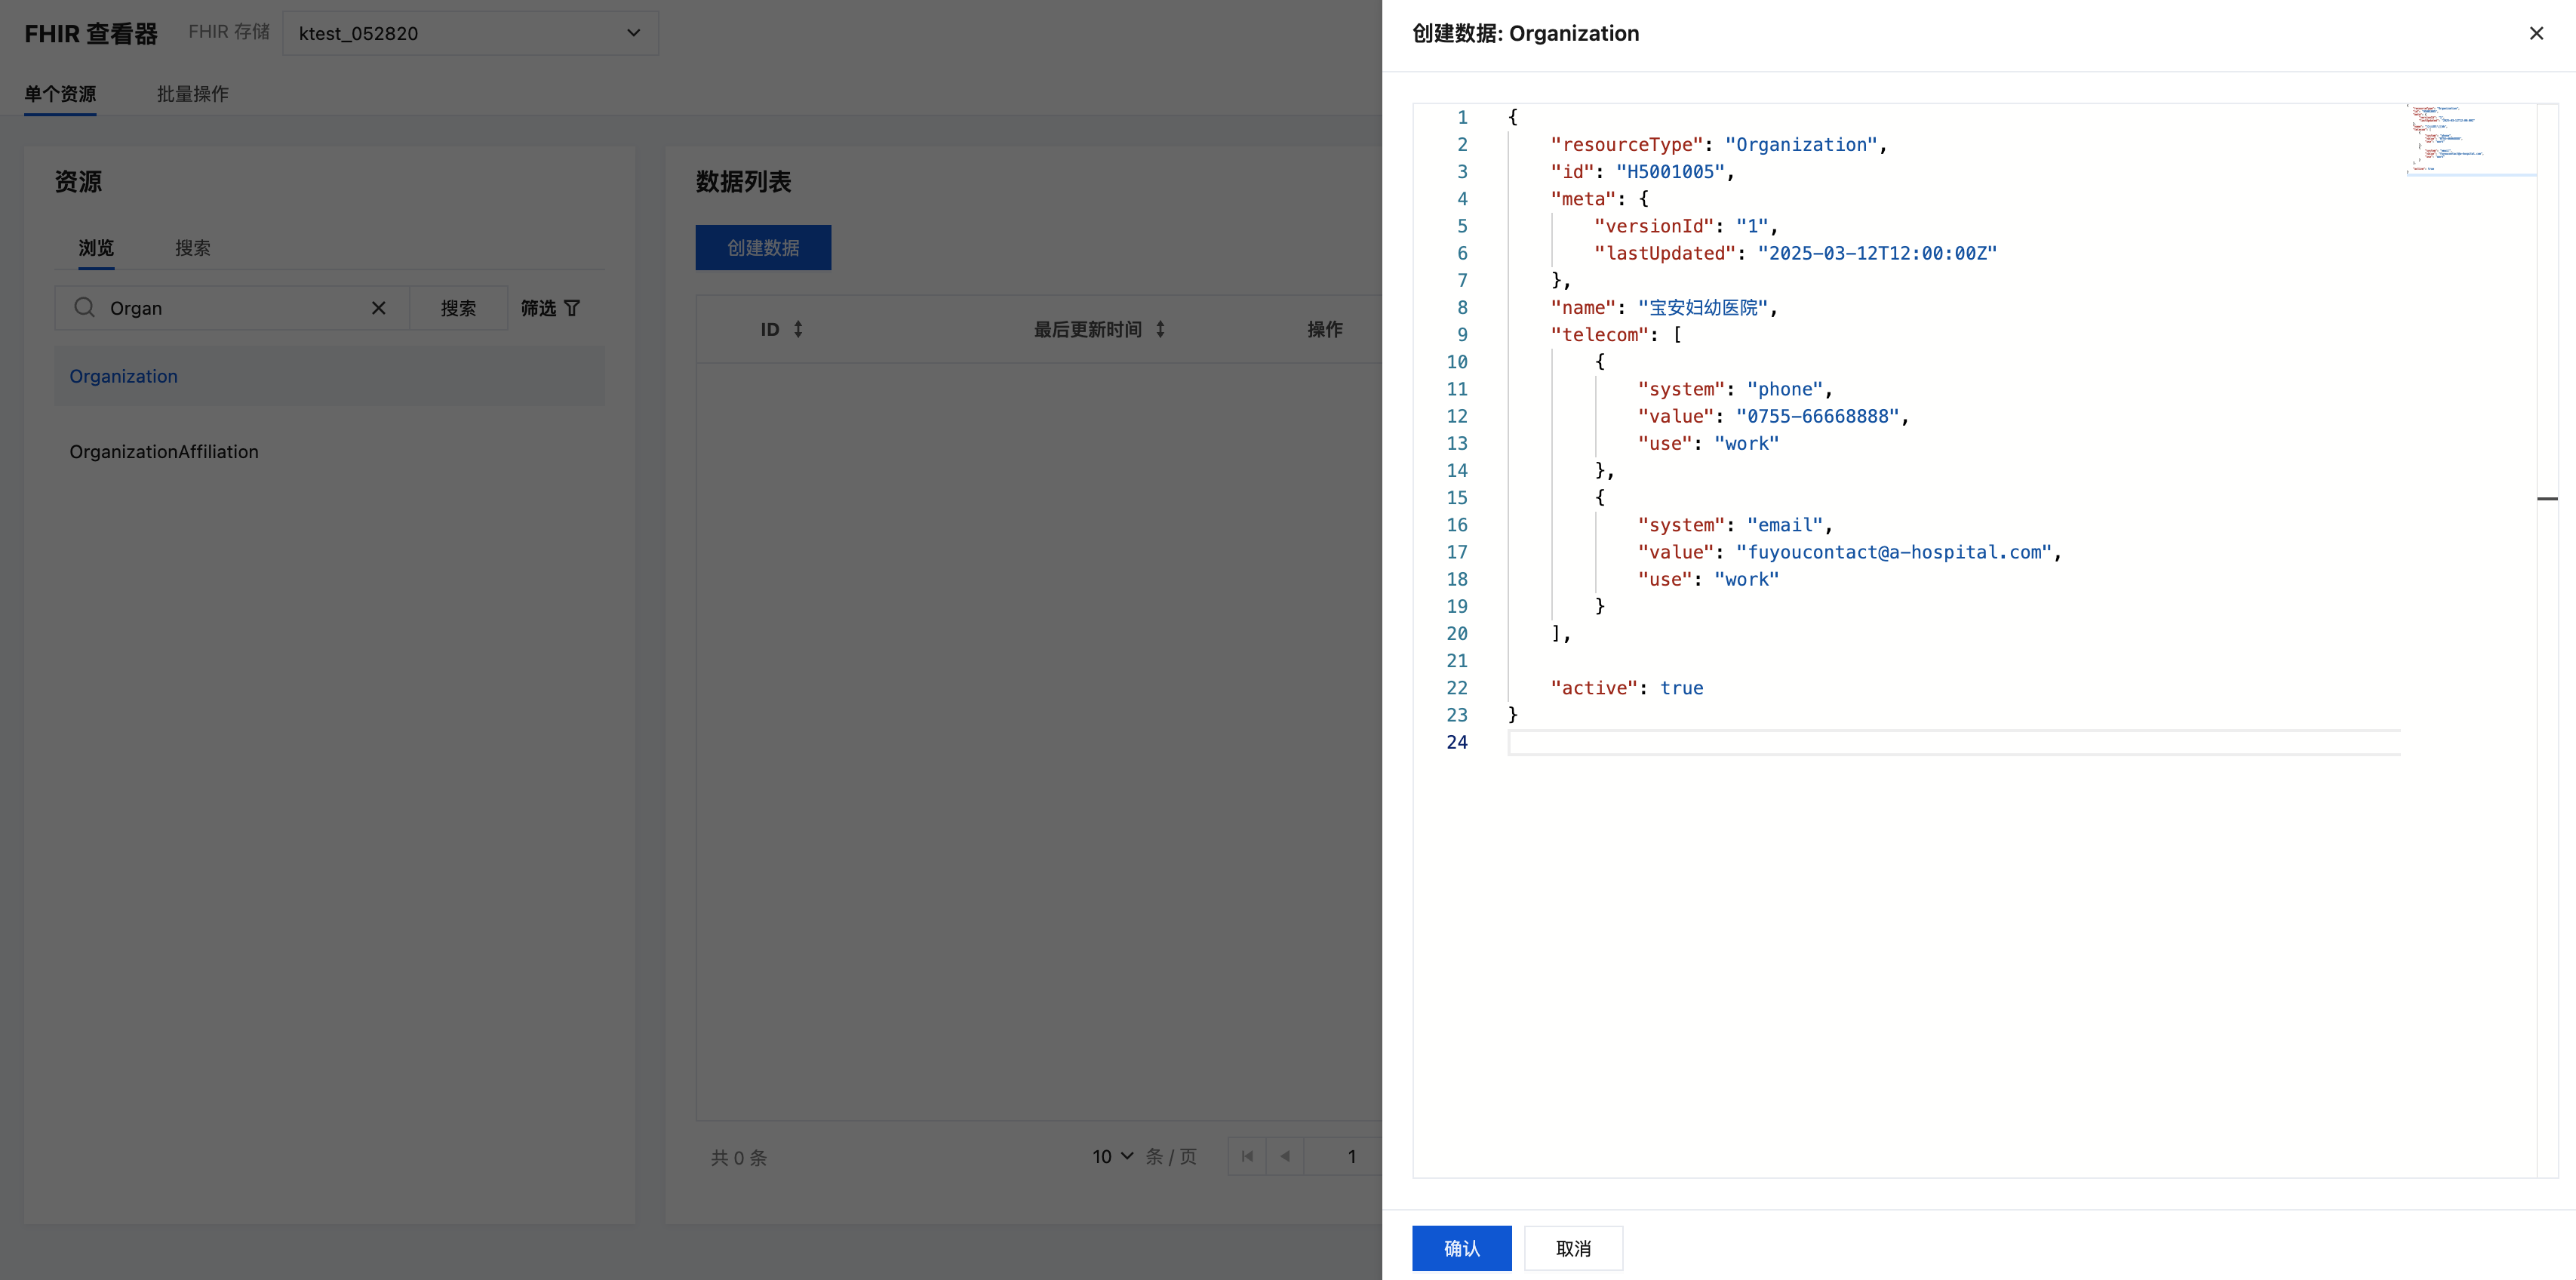
Task: Open the FHIR 存储 ktest_052820 dropdown
Action: tap(470, 33)
